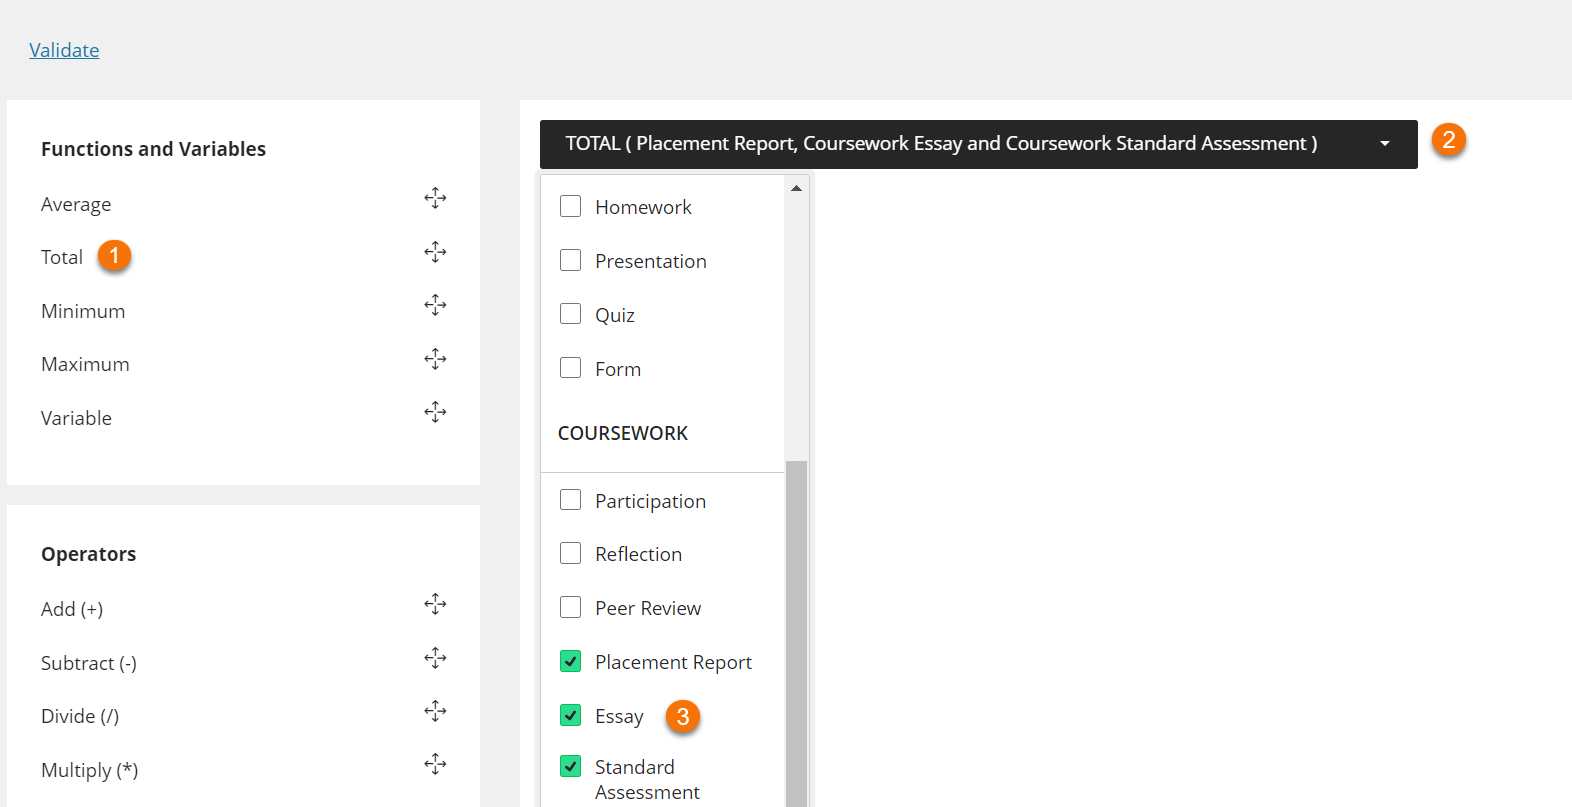This screenshot has width=1572, height=807.
Task: Check the Peer Review option
Action: coord(571,608)
